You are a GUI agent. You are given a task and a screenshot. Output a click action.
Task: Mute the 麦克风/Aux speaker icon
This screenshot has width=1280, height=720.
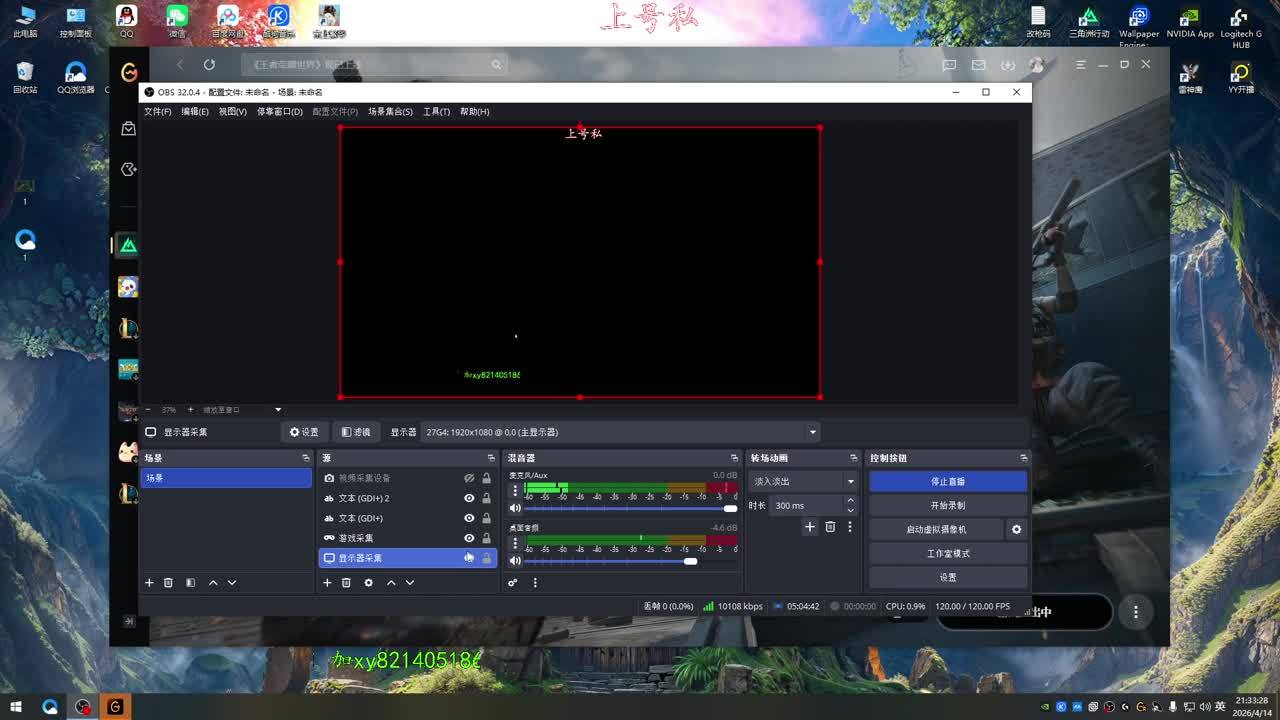(x=515, y=508)
